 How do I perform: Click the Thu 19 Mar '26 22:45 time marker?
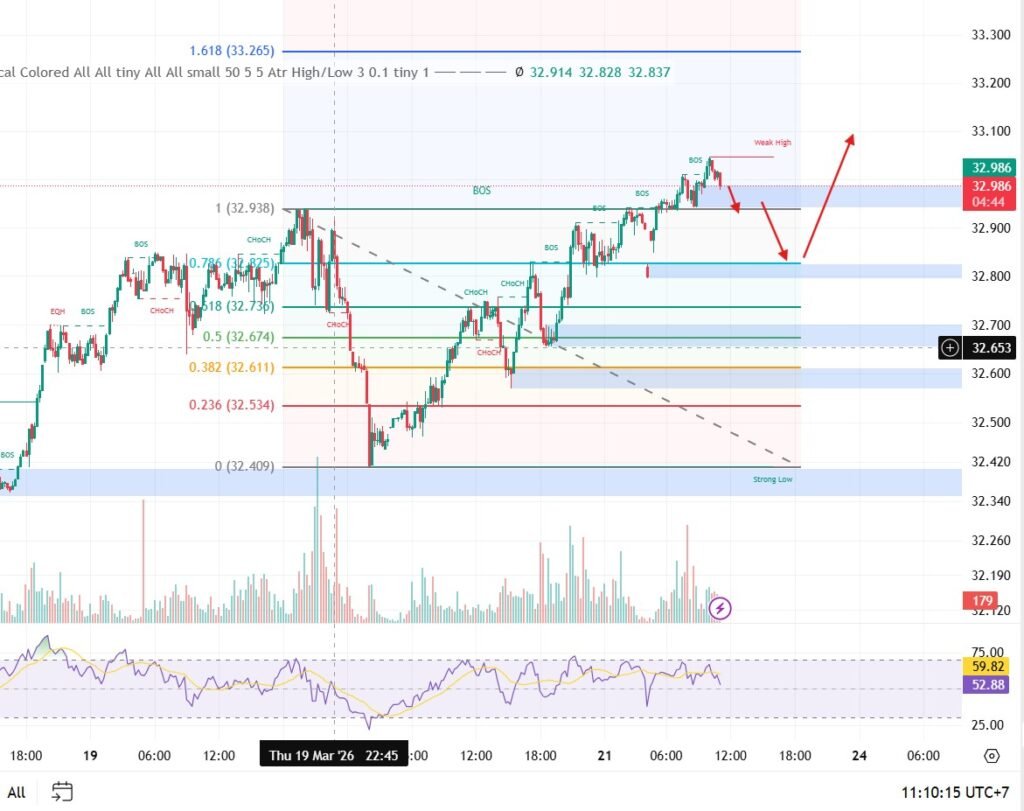coord(334,755)
